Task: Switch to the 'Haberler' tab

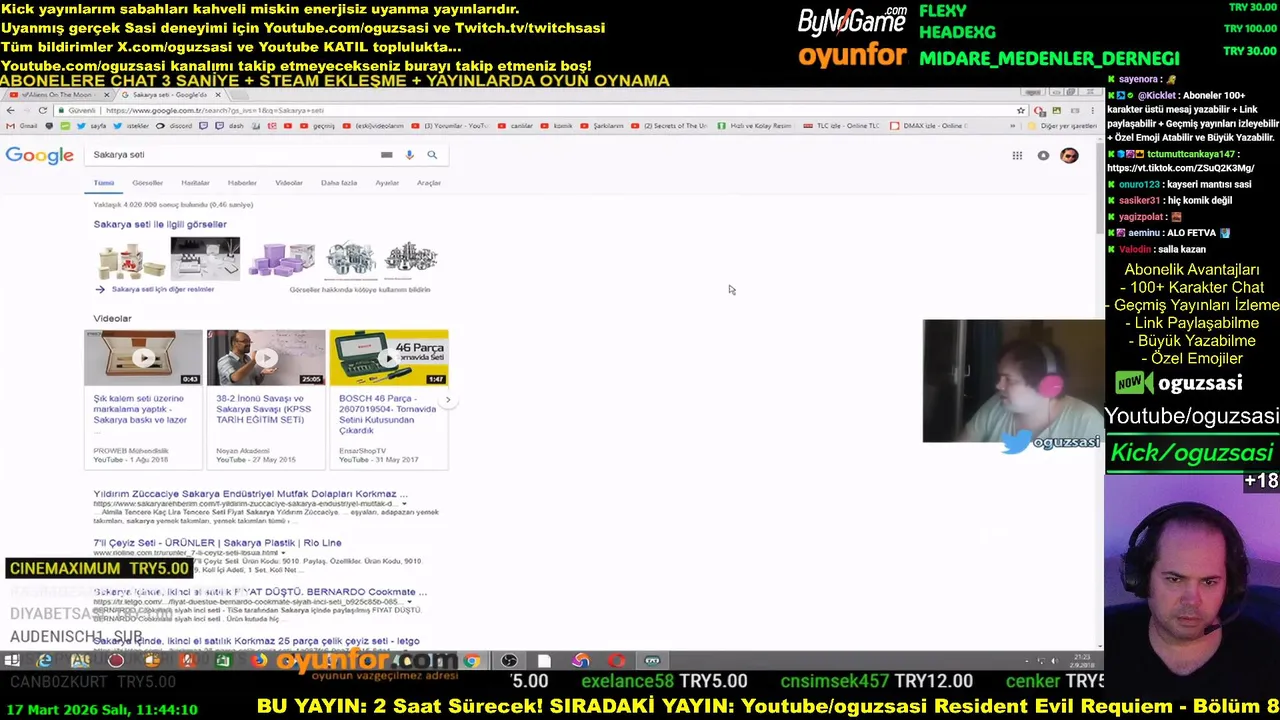Action: coord(242,183)
